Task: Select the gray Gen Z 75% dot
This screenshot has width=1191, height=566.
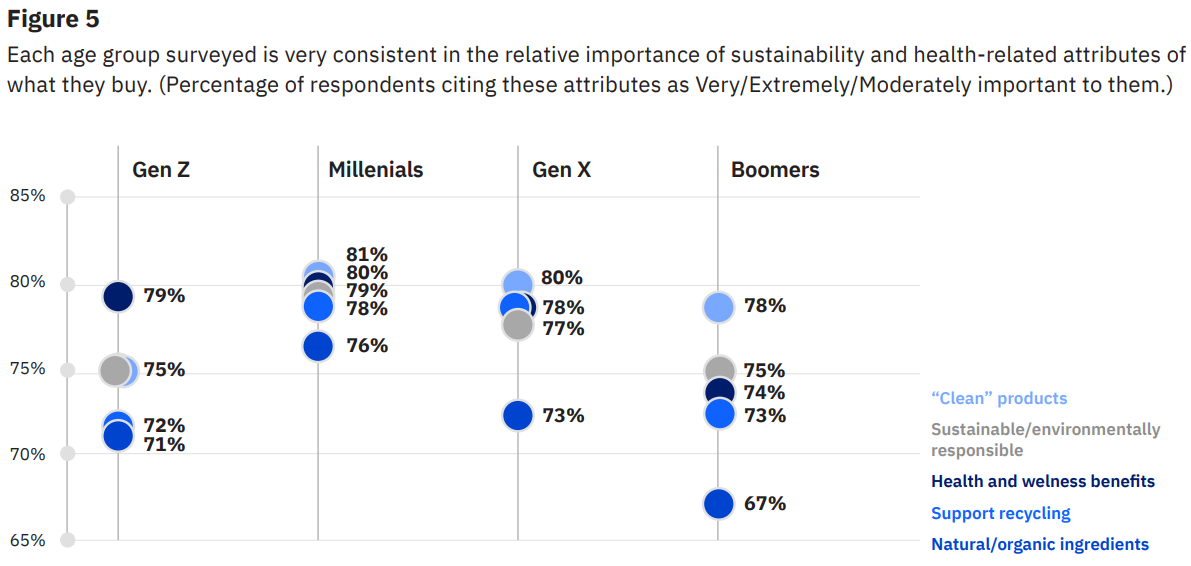Action: point(115,370)
